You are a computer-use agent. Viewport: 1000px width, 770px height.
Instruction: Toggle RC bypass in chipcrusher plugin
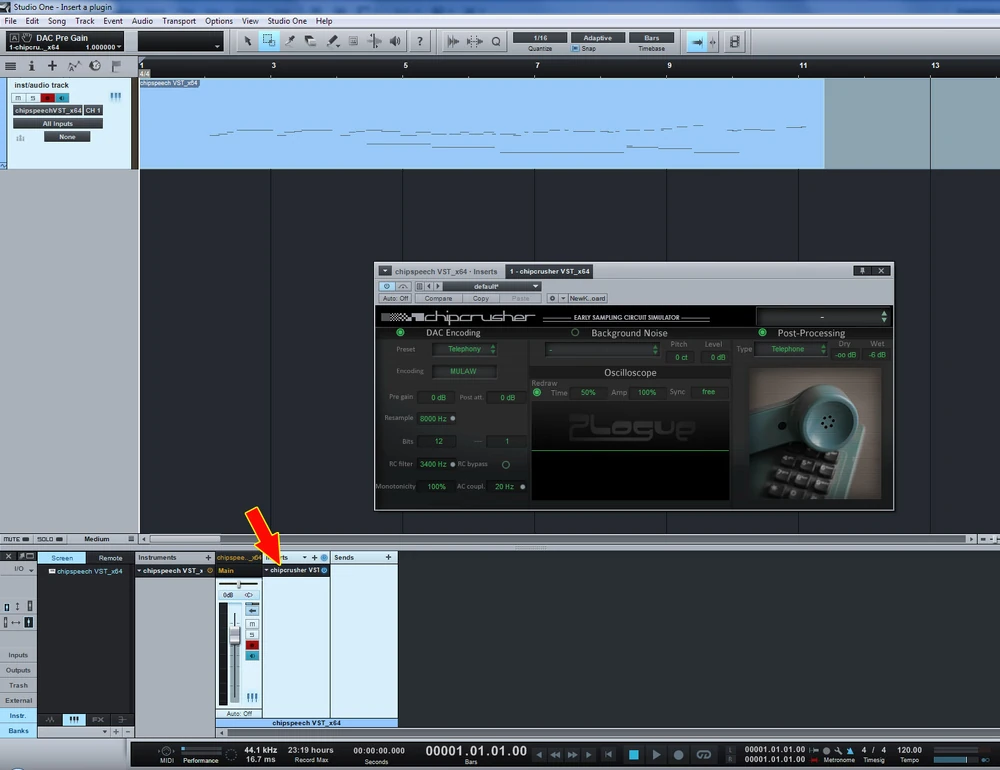(505, 464)
